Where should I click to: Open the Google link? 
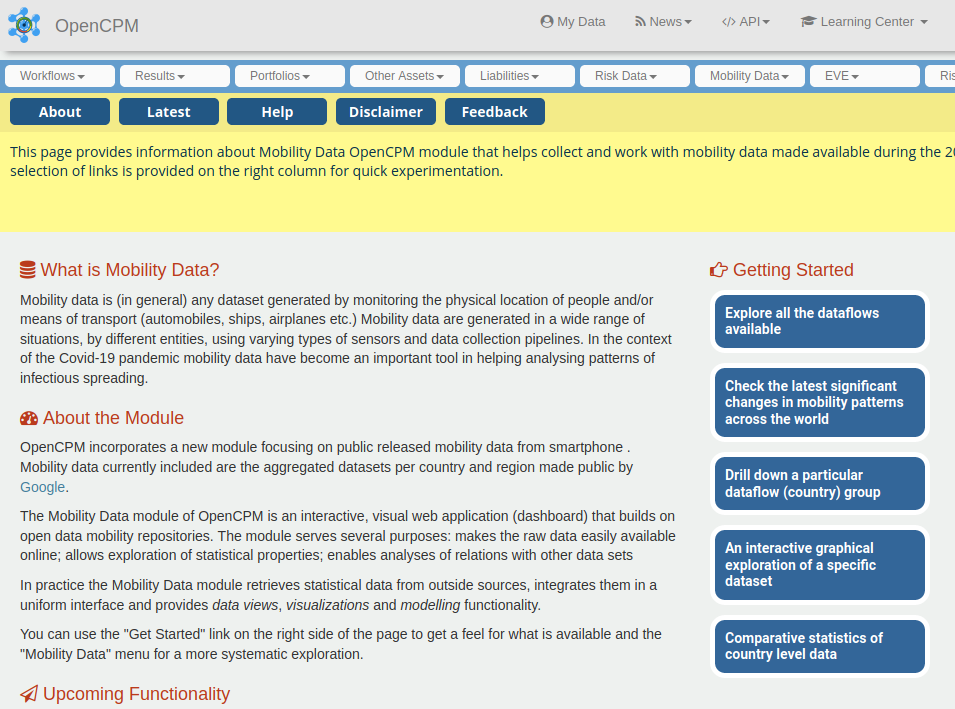(42, 487)
